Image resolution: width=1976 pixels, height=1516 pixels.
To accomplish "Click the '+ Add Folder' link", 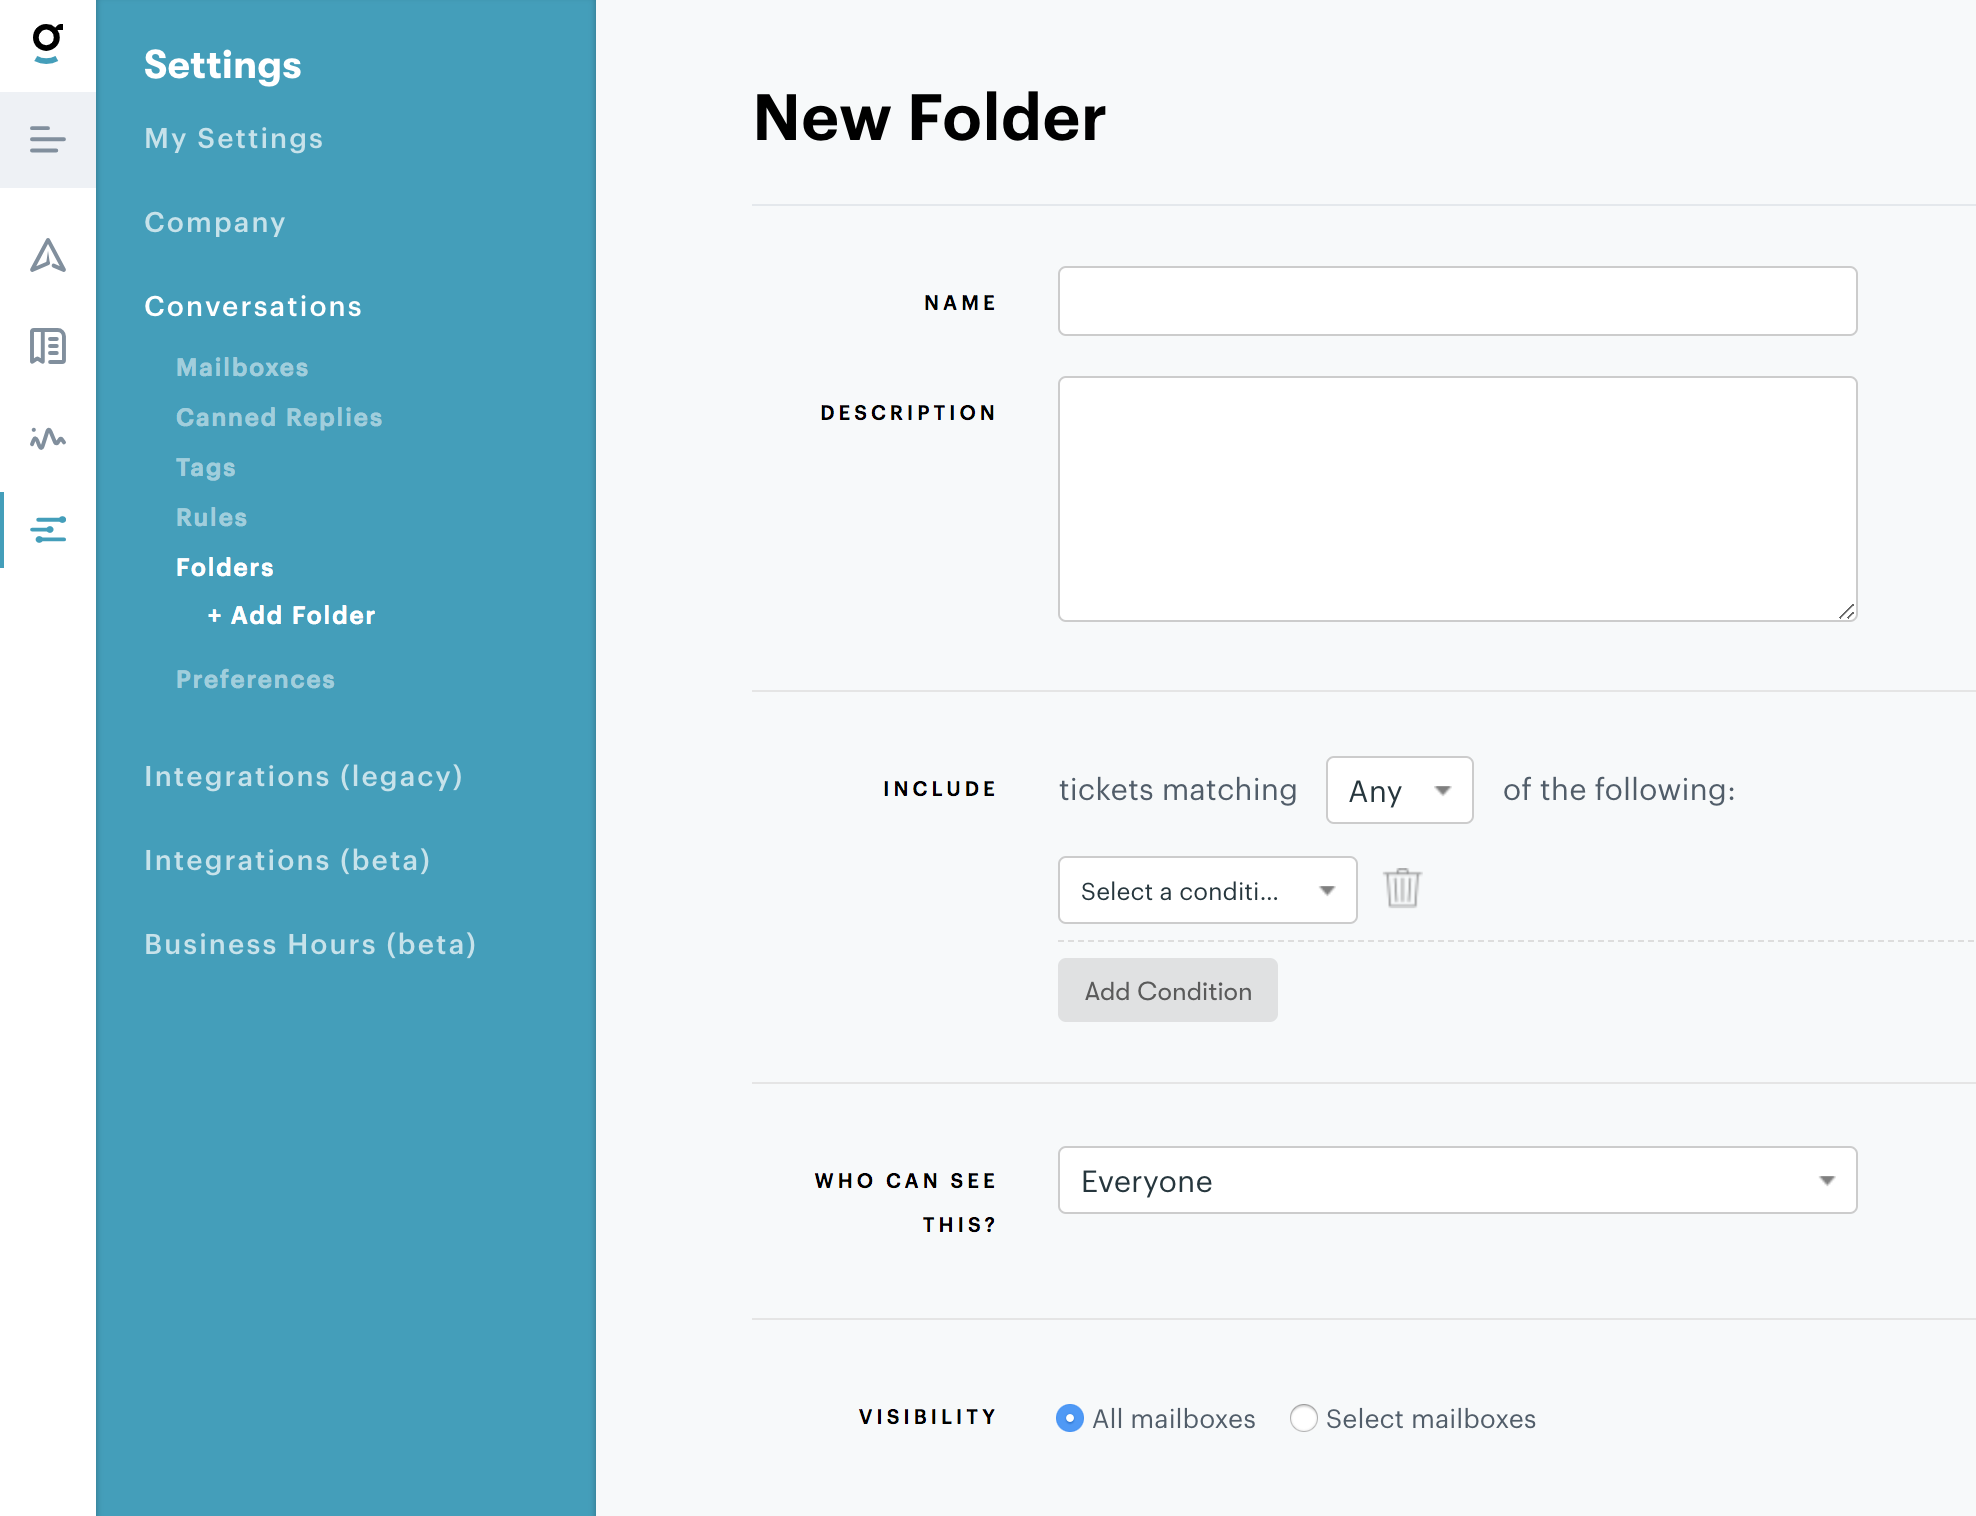I will click(291, 615).
